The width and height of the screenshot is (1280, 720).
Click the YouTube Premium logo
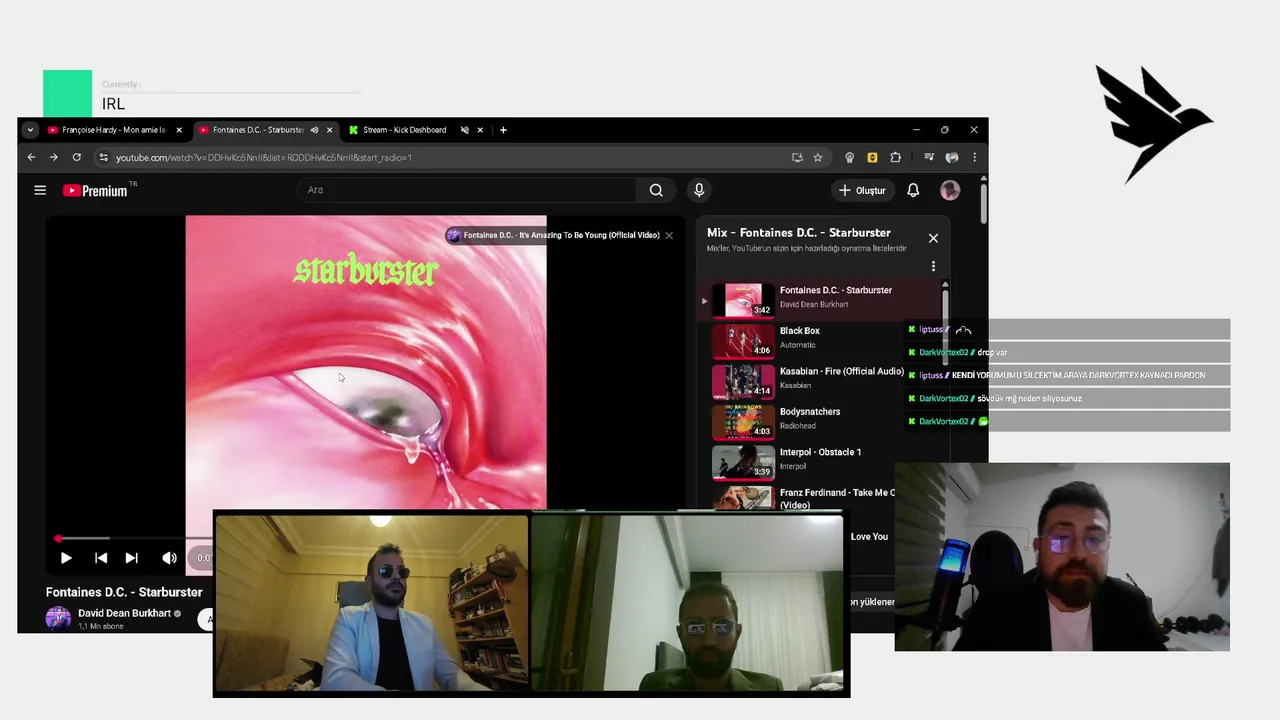pyautogui.click(x=96, y=190)
